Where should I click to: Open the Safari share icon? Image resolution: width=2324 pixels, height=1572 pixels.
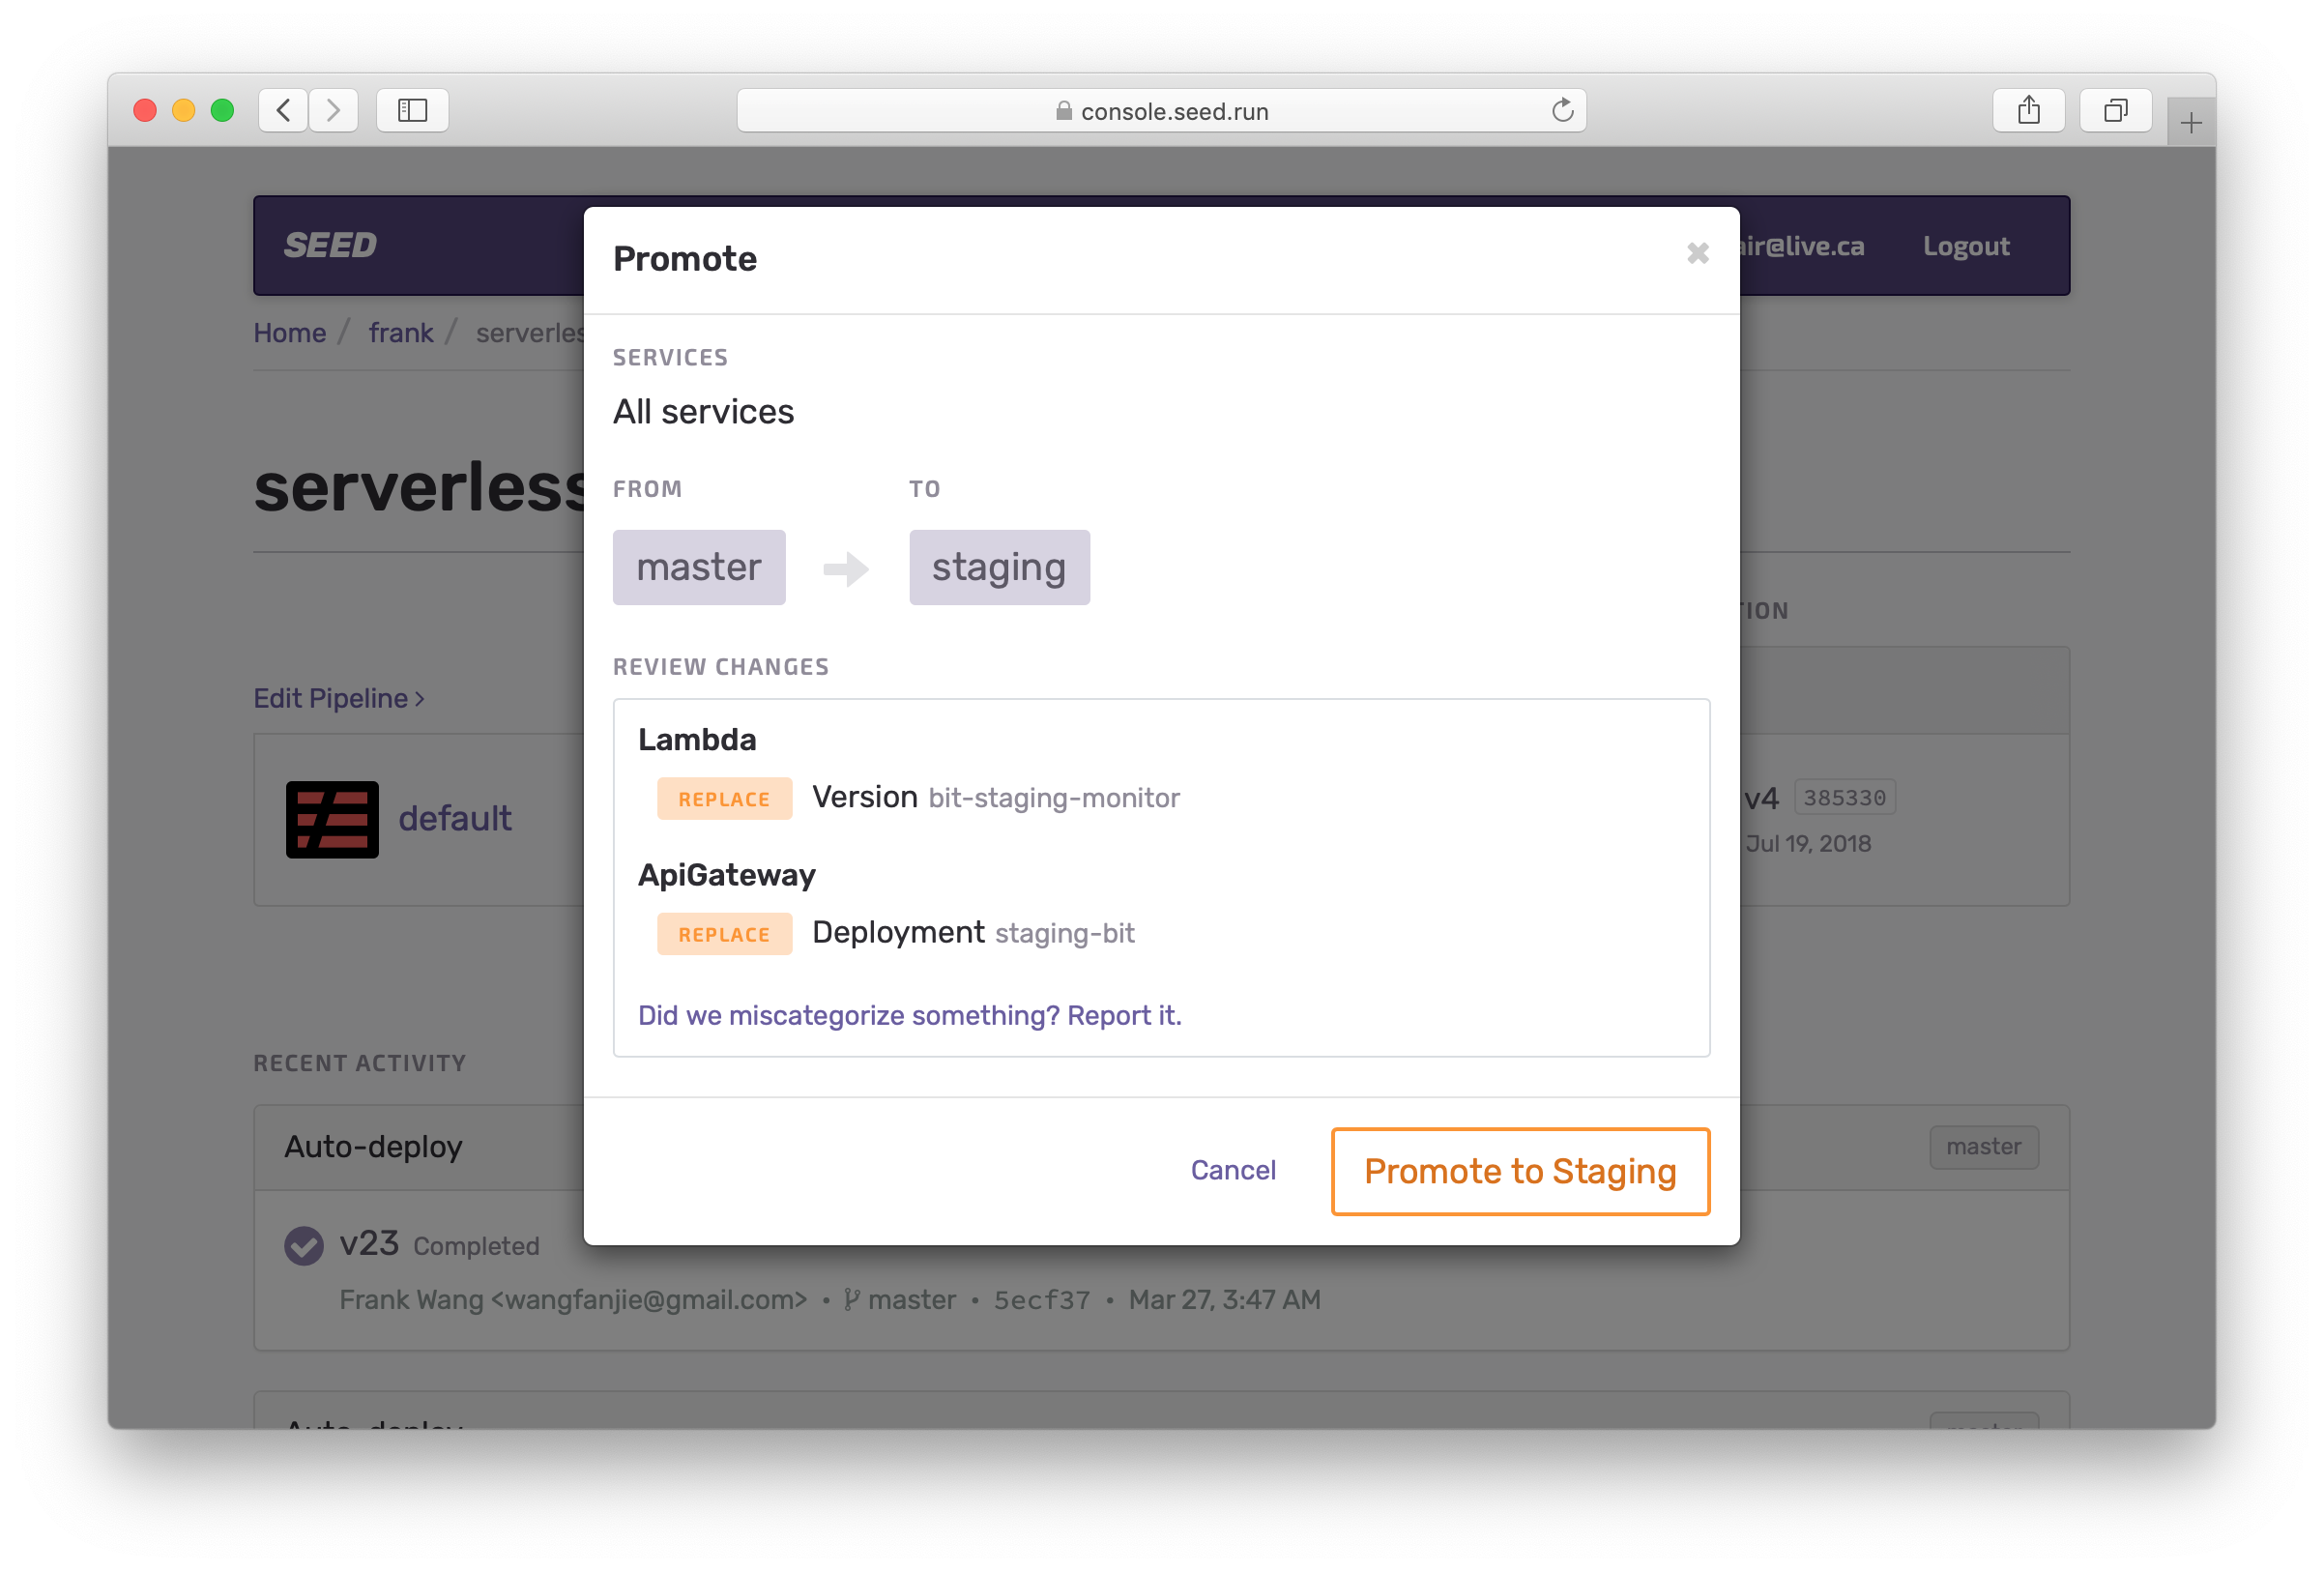[2028, 110]
